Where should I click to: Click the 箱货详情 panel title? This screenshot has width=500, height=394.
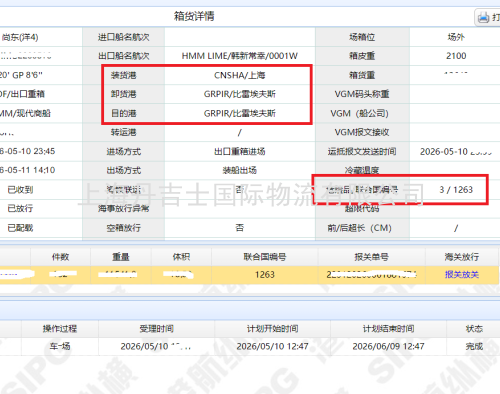(x=194, y=16)
